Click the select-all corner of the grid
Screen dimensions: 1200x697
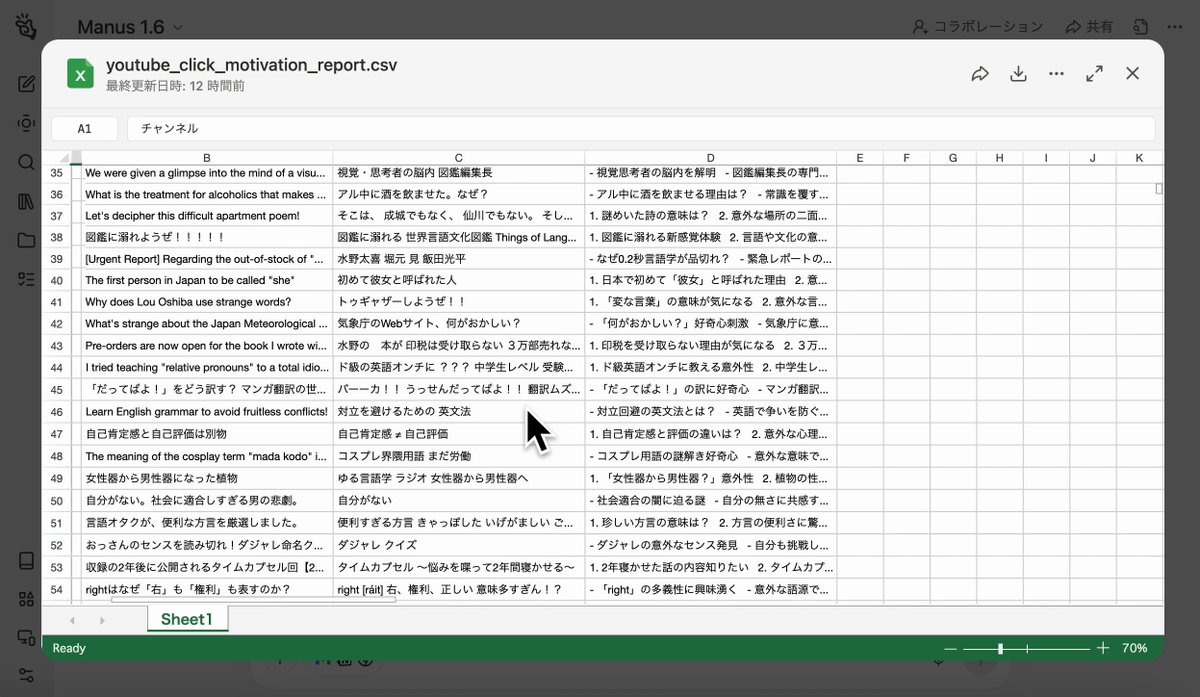(62, 157)
